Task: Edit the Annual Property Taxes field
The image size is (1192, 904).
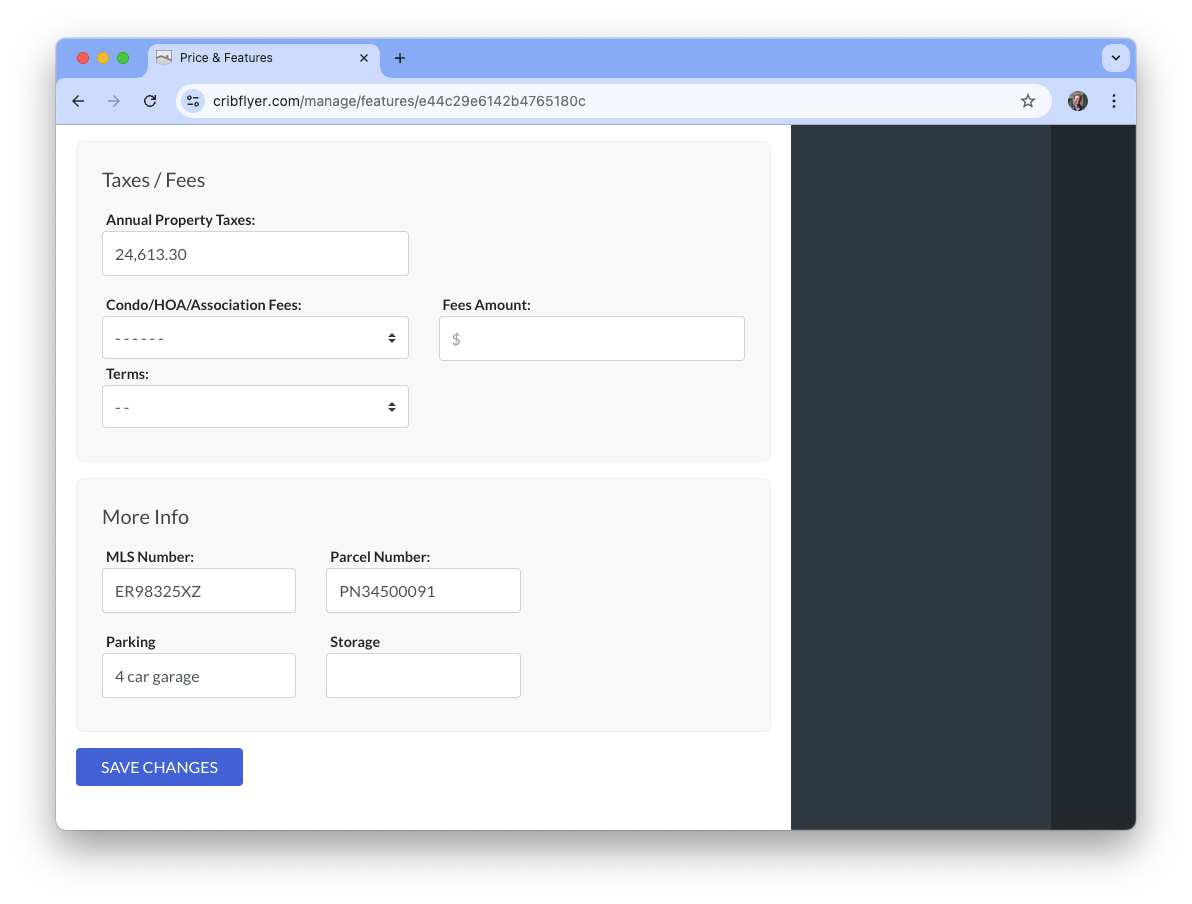Action: [x=255, y=254]
